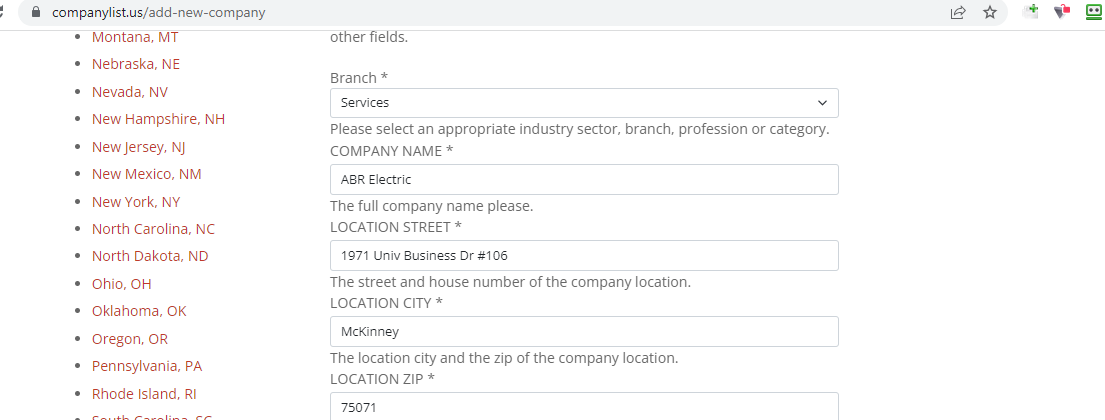Click the padlock site info icon
The image size is (1105, 420).
(37, 13)
